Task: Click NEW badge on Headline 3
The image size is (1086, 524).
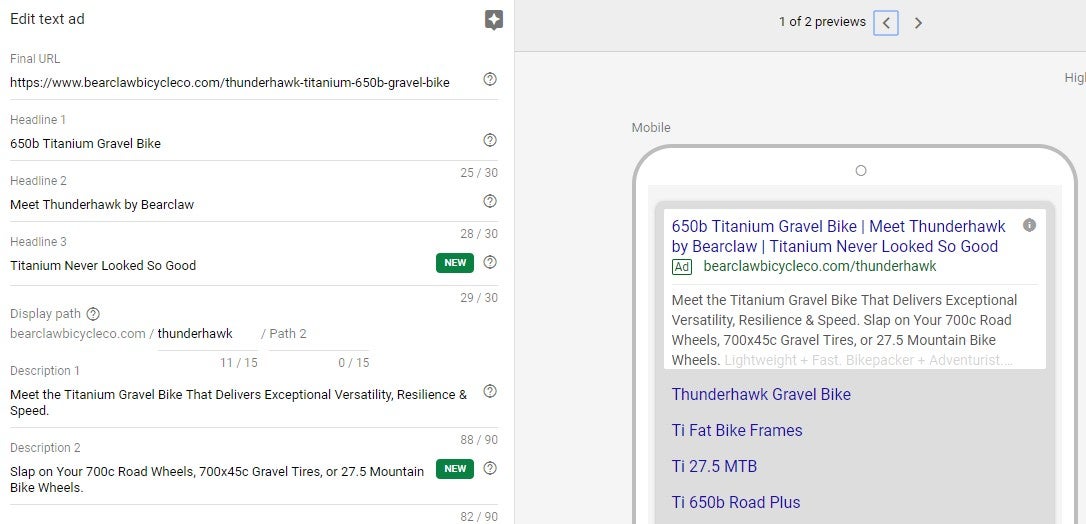Action: point(455,263)
